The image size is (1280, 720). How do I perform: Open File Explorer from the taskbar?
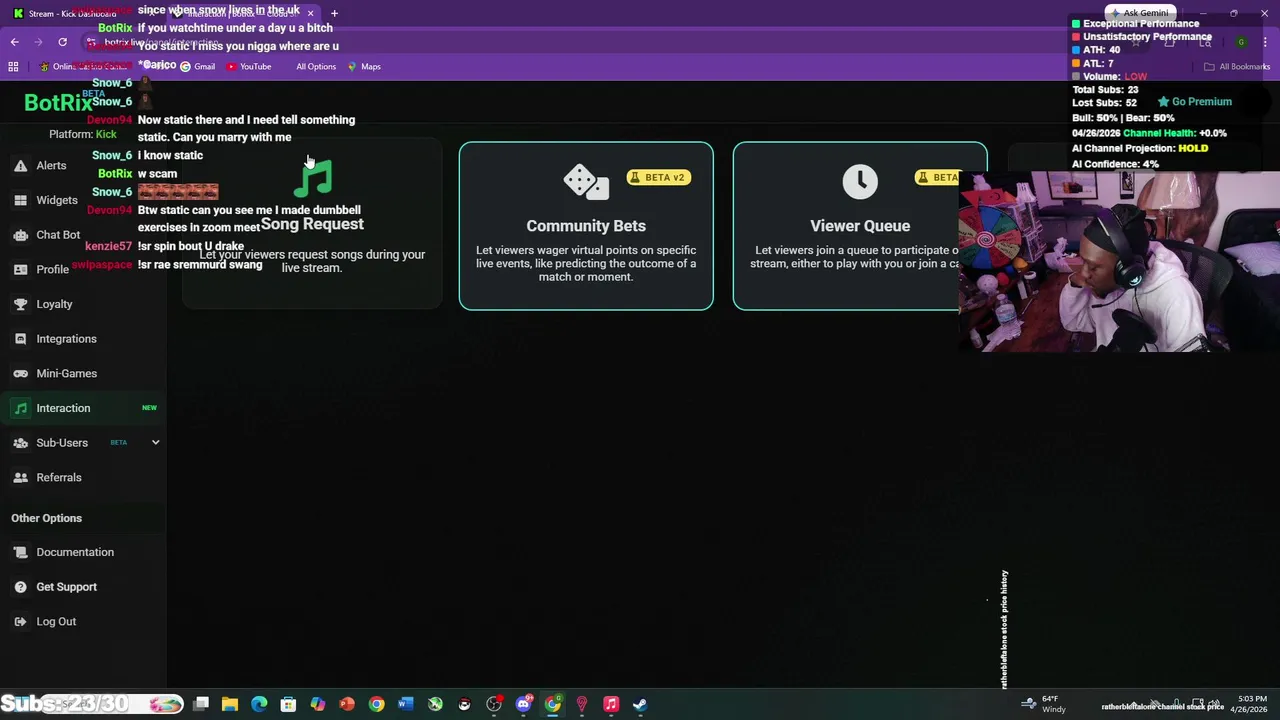230,704
